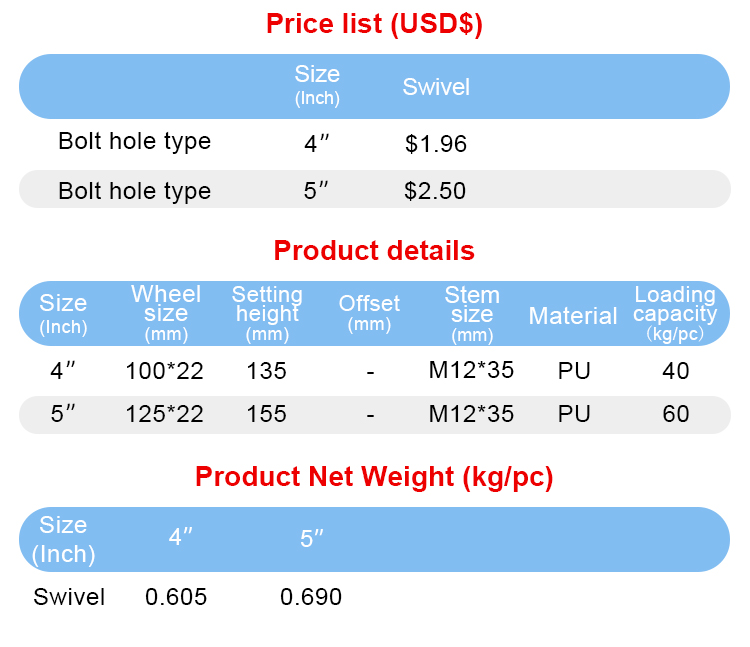The image size is (750, 647).
Task: Select the loading capacity value 40
Action: click(676, 371)
